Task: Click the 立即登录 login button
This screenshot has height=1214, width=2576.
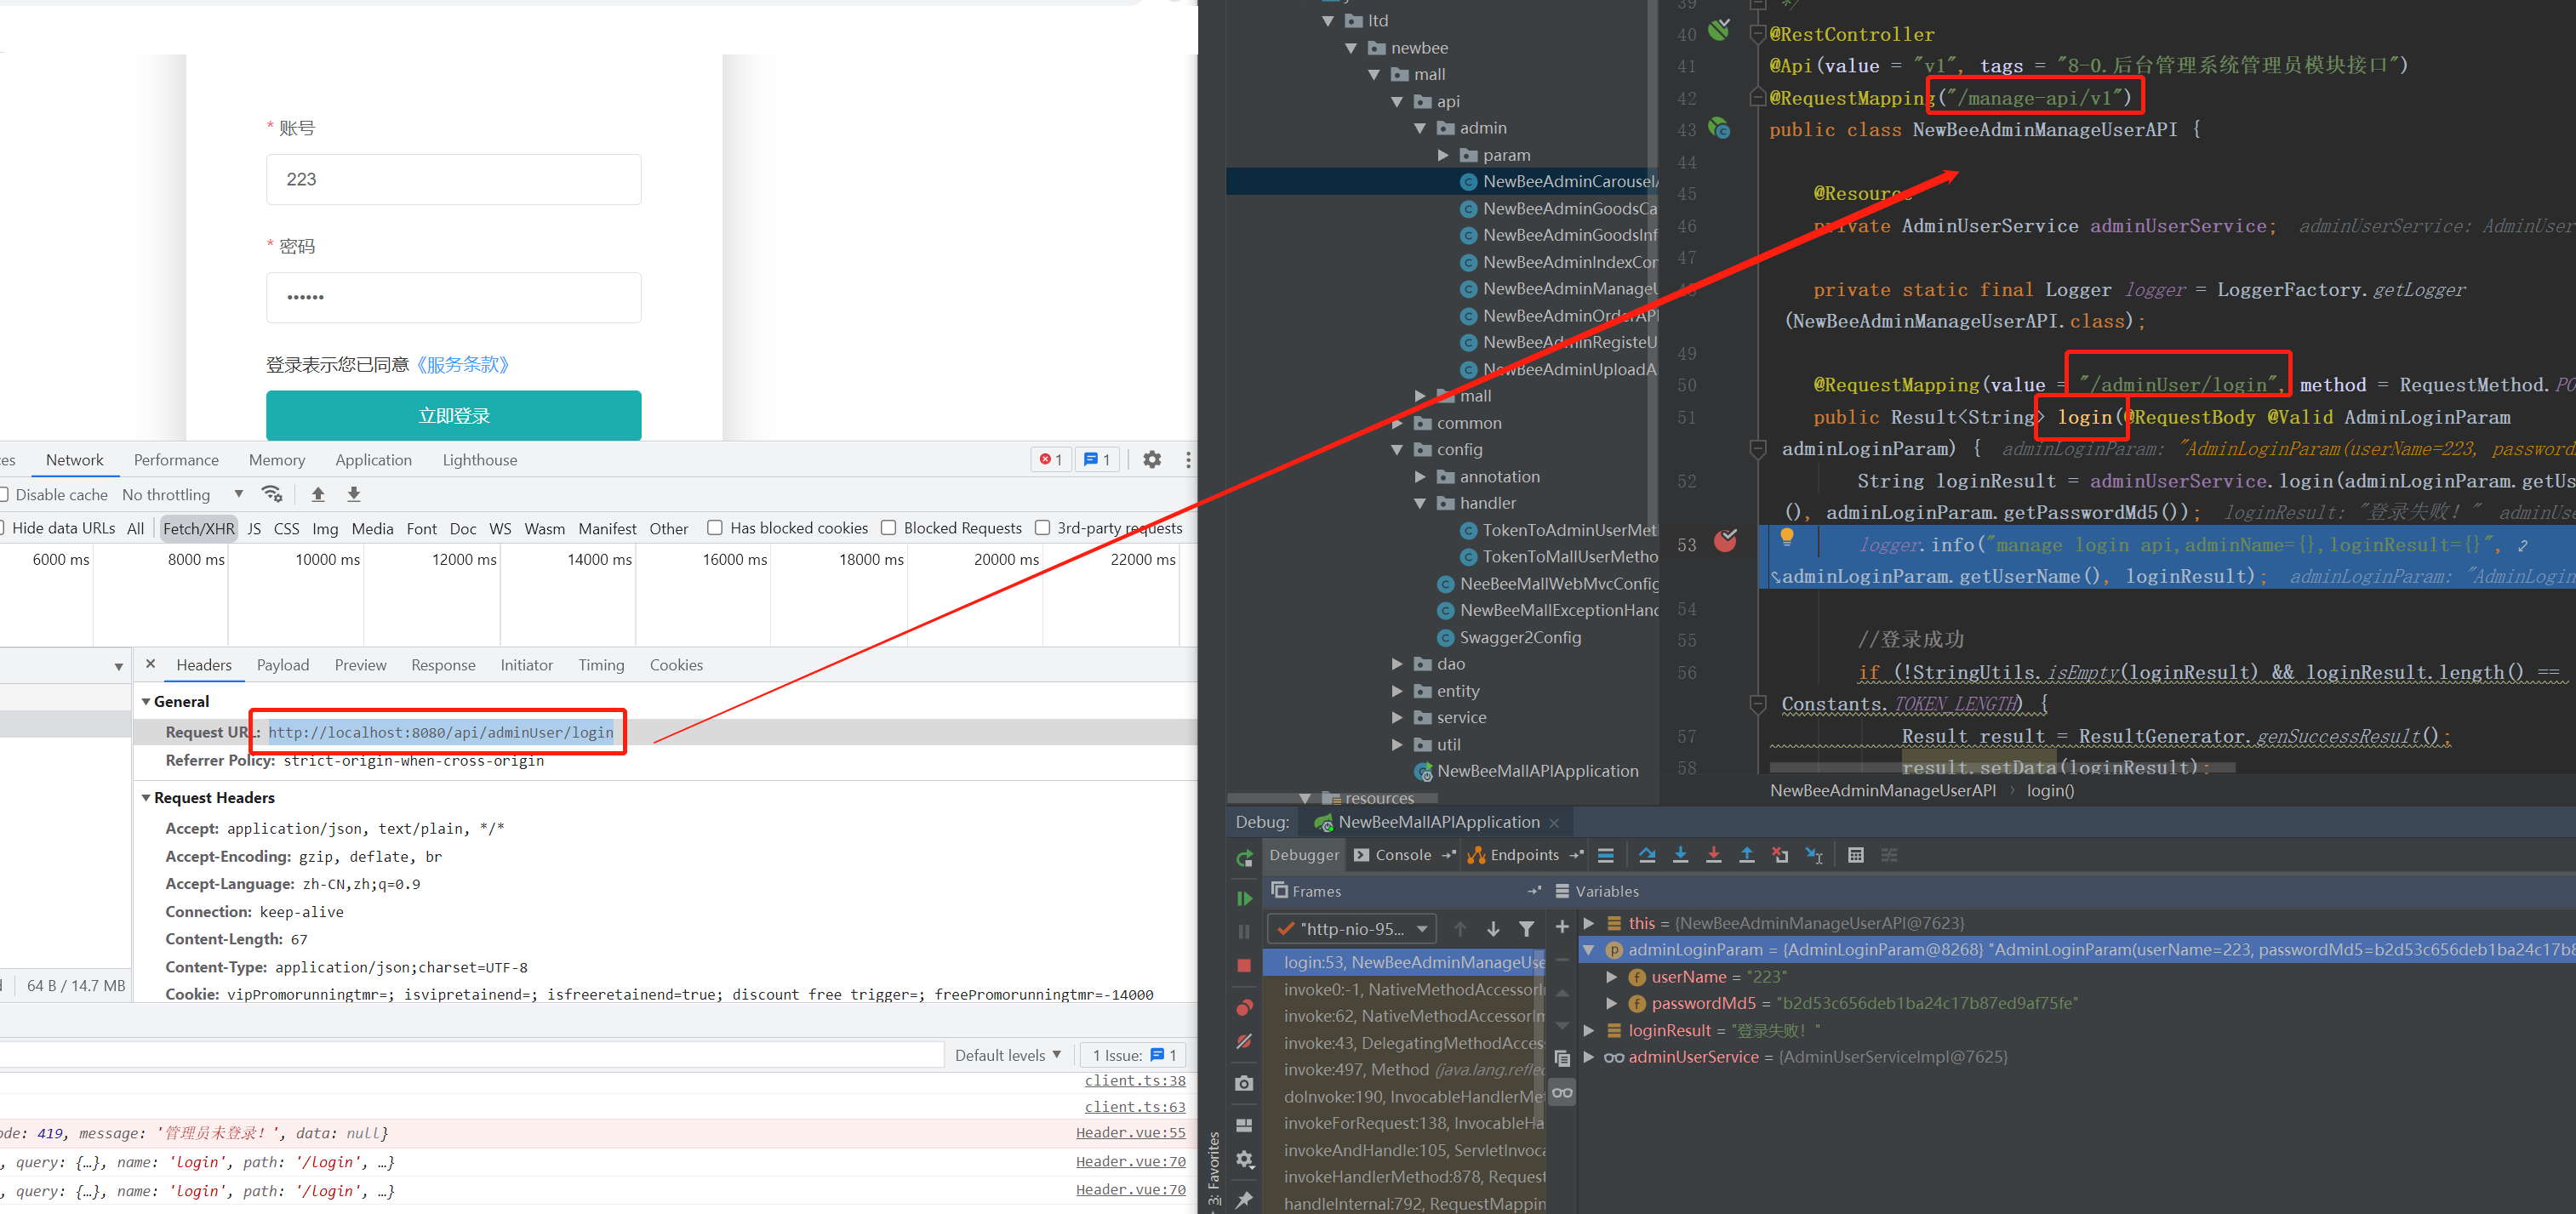Action: (x=453, y=415)
